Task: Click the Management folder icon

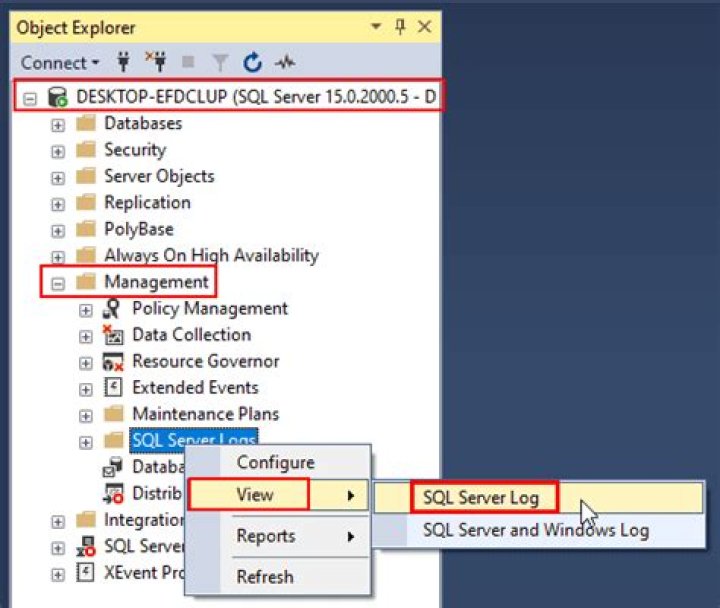Action: [86, 281]
